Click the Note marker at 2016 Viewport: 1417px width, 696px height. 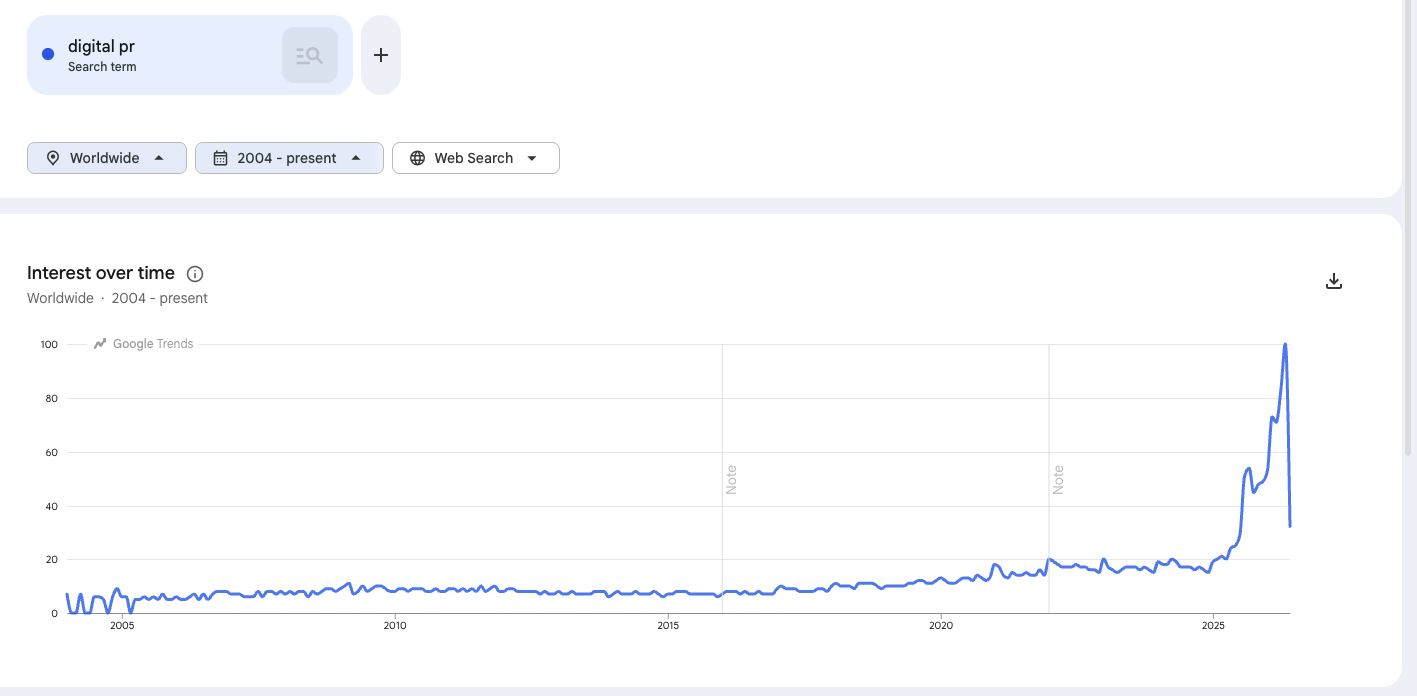[x=731, y=480]
